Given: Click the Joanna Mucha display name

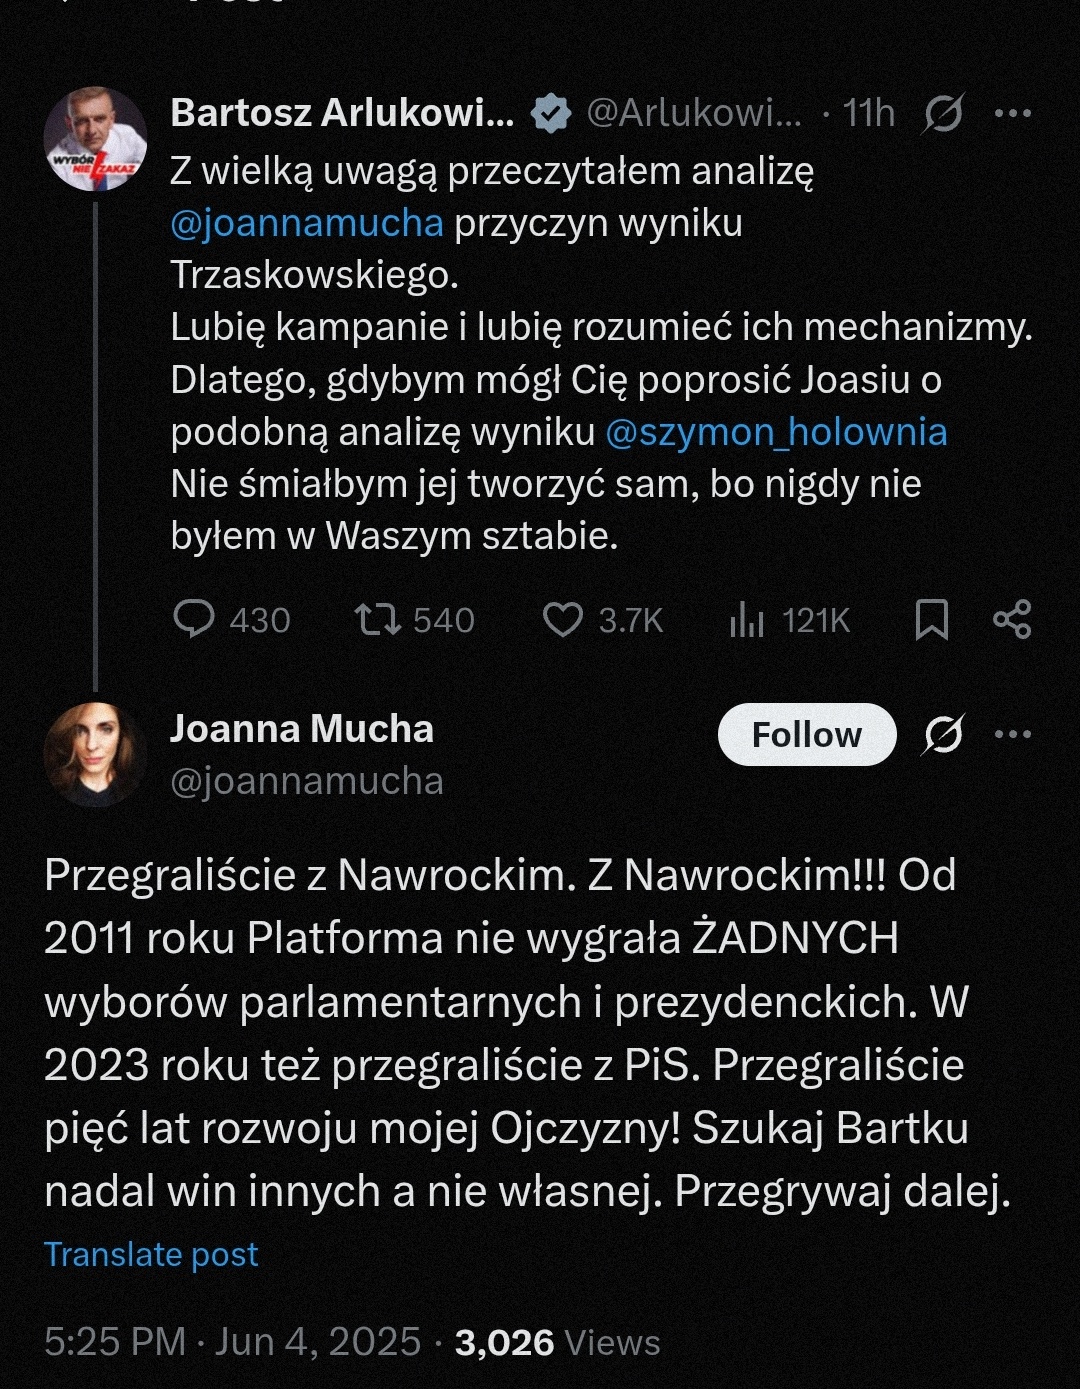Looking at the screenshot, I should click(301, 729).
